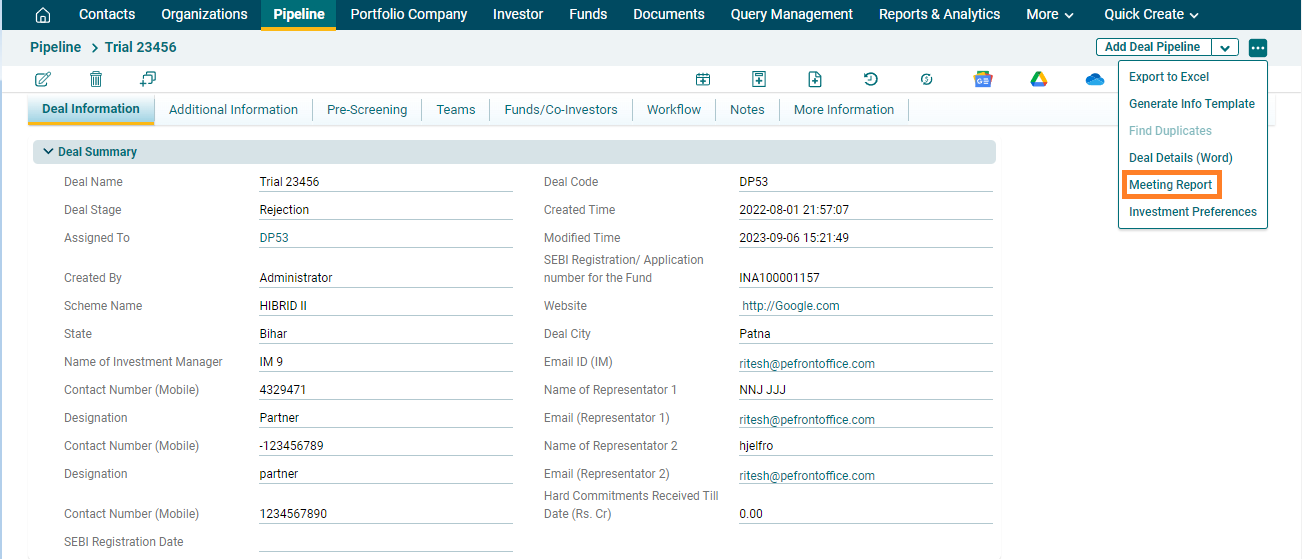1302x559 pixels.
Task: Click the delete trash icon
Action: coord(96,79)
